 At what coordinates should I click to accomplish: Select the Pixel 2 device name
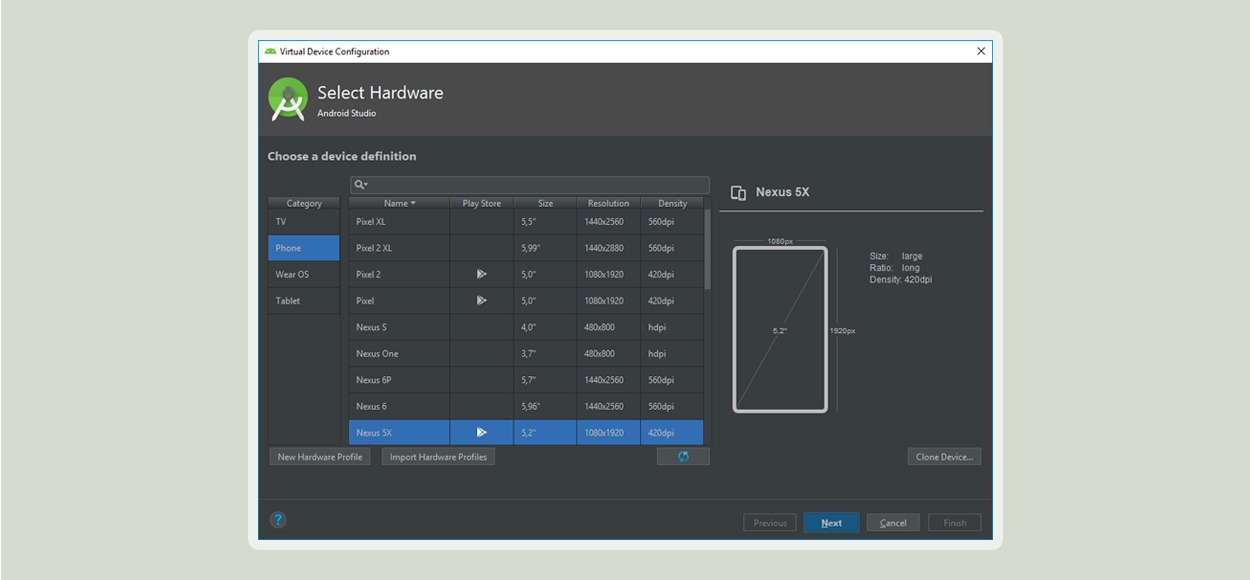coord(368,274)
